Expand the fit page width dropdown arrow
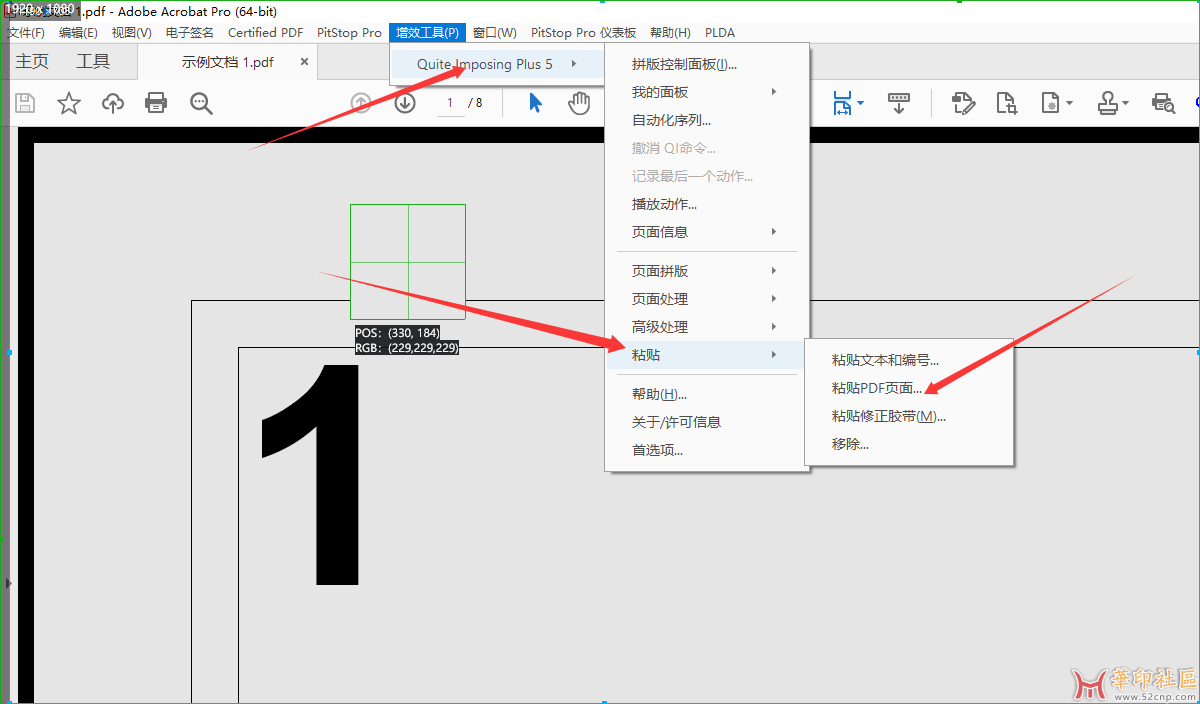Screen dimensions: 1200x704 (x=861, y=103)
